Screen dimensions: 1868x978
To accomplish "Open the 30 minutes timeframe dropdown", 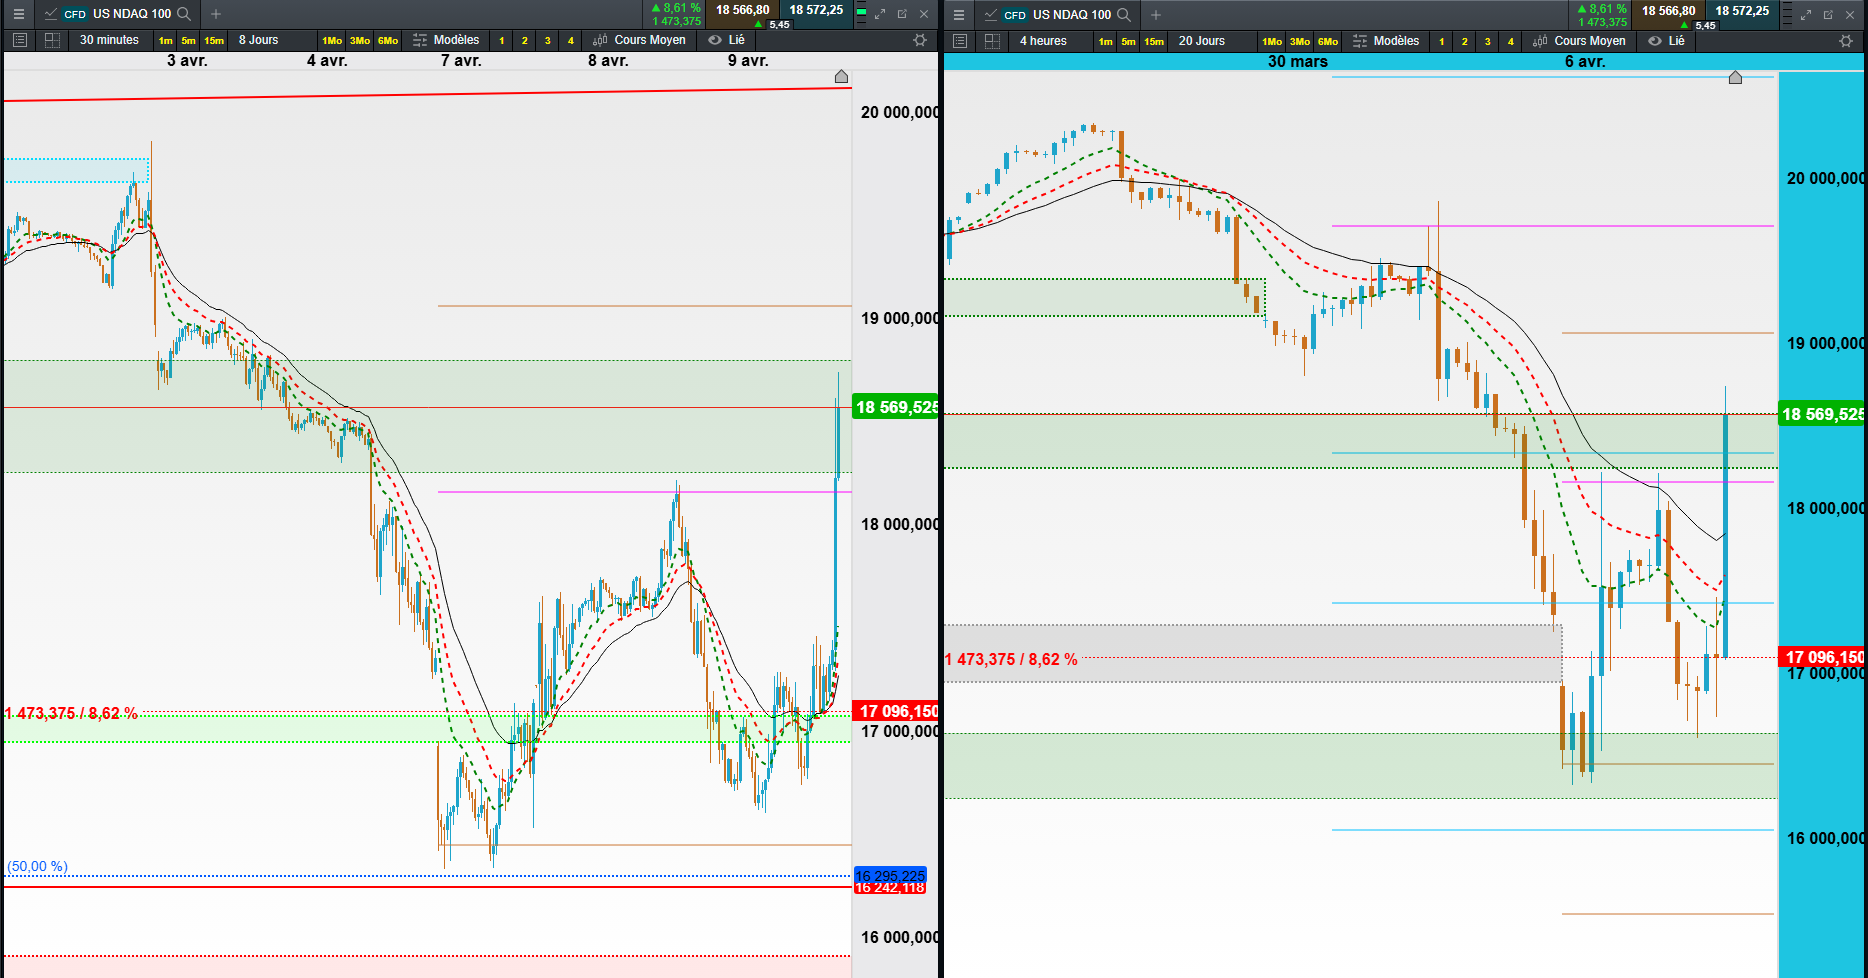I will [110, 40].
